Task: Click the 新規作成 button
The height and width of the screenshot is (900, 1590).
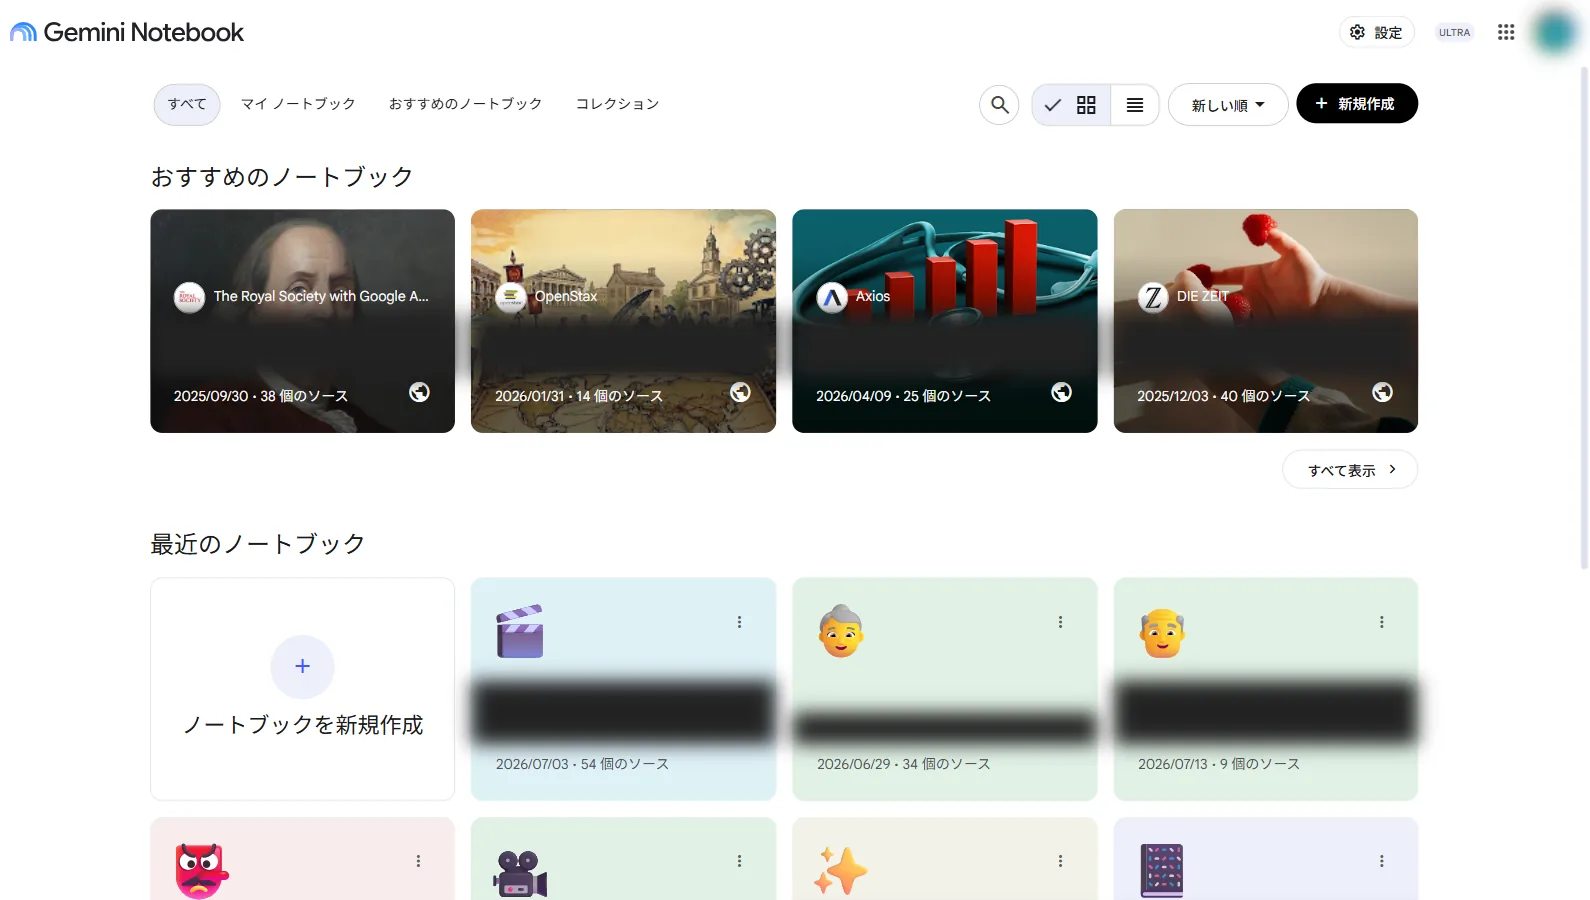Action: tap(1357, 104)
